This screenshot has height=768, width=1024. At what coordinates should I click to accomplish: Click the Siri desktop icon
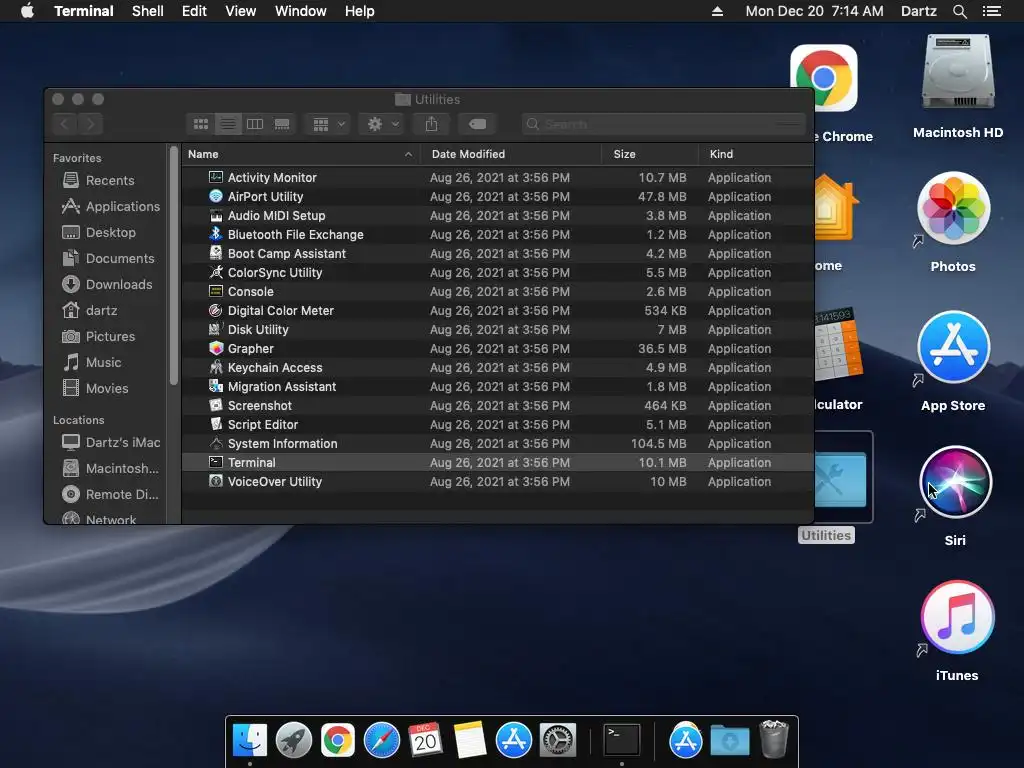tap(955, 483)
